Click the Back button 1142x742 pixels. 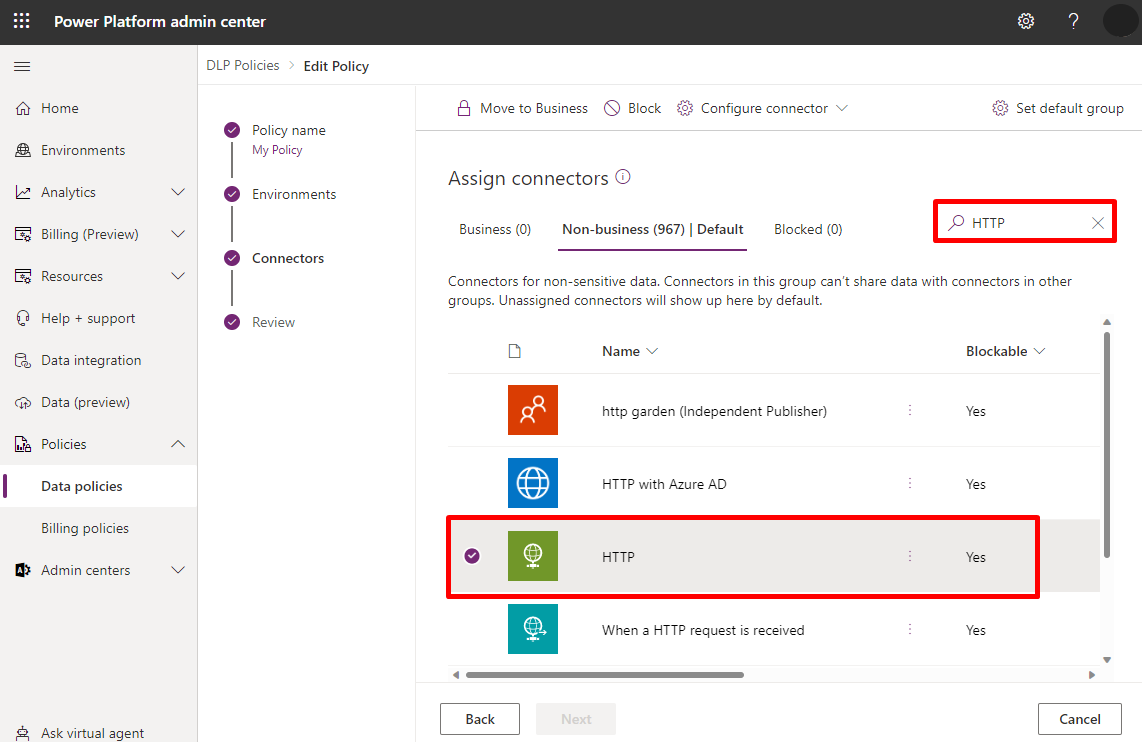pyautogui.click(x=480, y=719)
